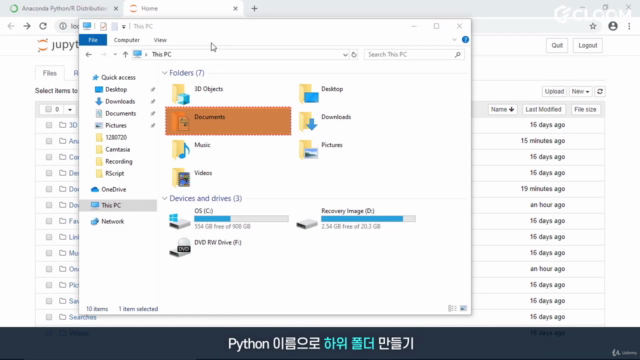This screenshot has height=360, width=640.
Task: Sort Jupyter list by File size
Action: 585,109
